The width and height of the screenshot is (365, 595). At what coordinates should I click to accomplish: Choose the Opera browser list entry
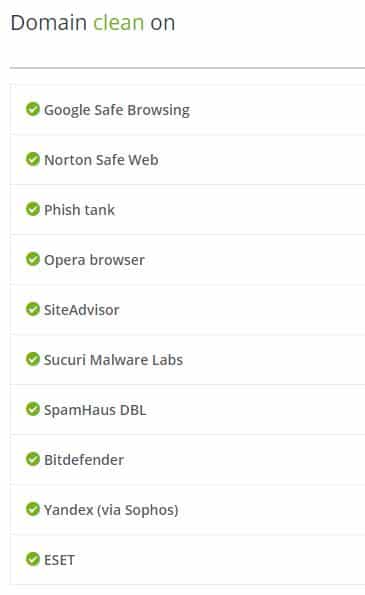click(x=187, y=260)
